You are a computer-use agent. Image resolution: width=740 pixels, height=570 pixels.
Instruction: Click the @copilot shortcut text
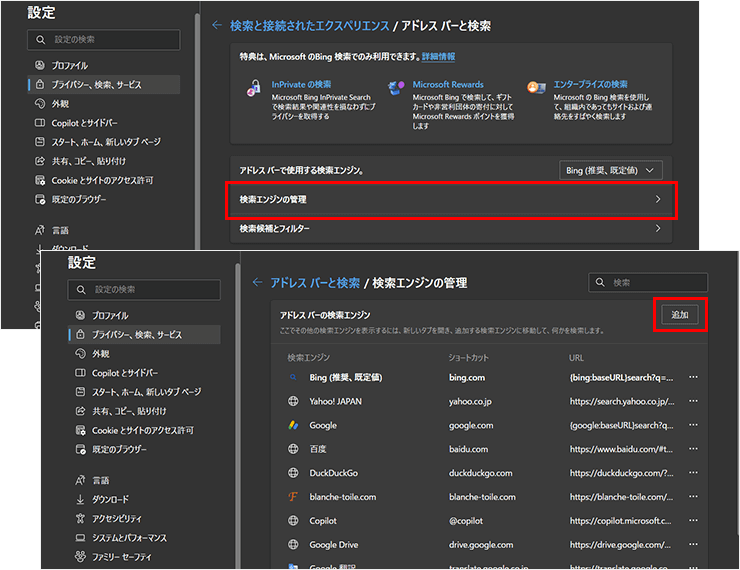click(x=466, y=521)
